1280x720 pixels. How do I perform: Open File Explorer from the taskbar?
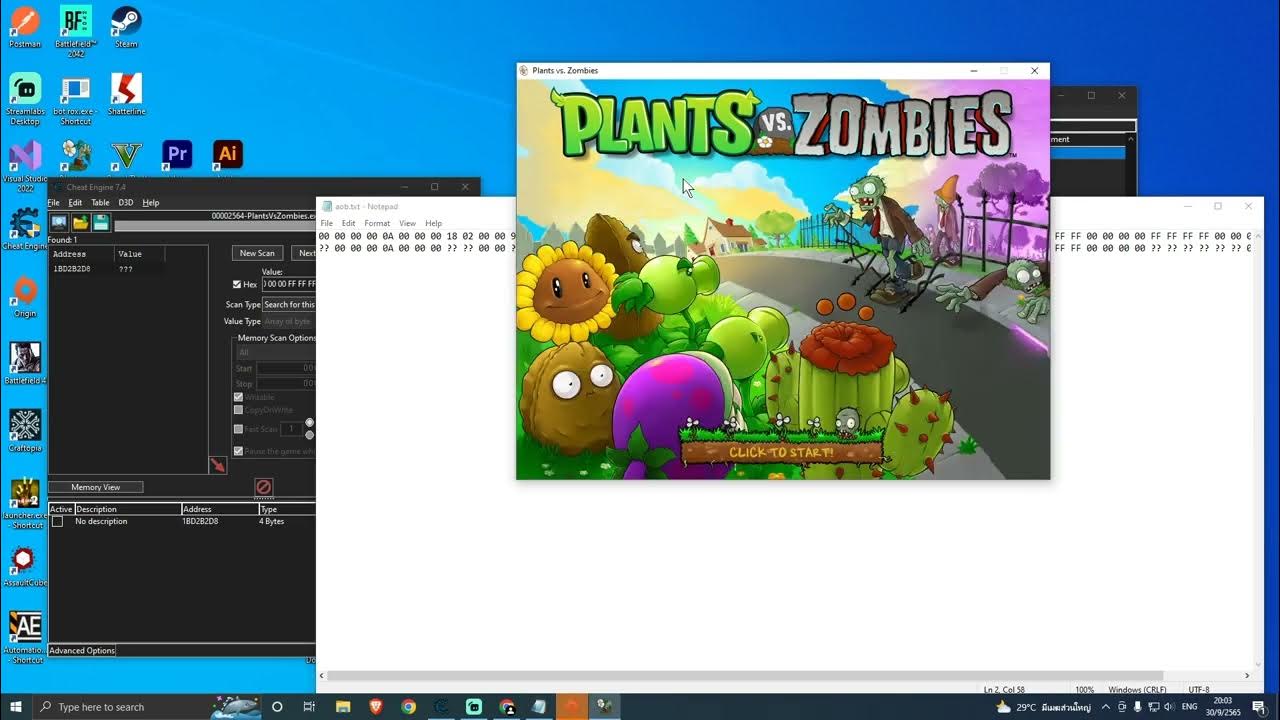coord(343,707)
